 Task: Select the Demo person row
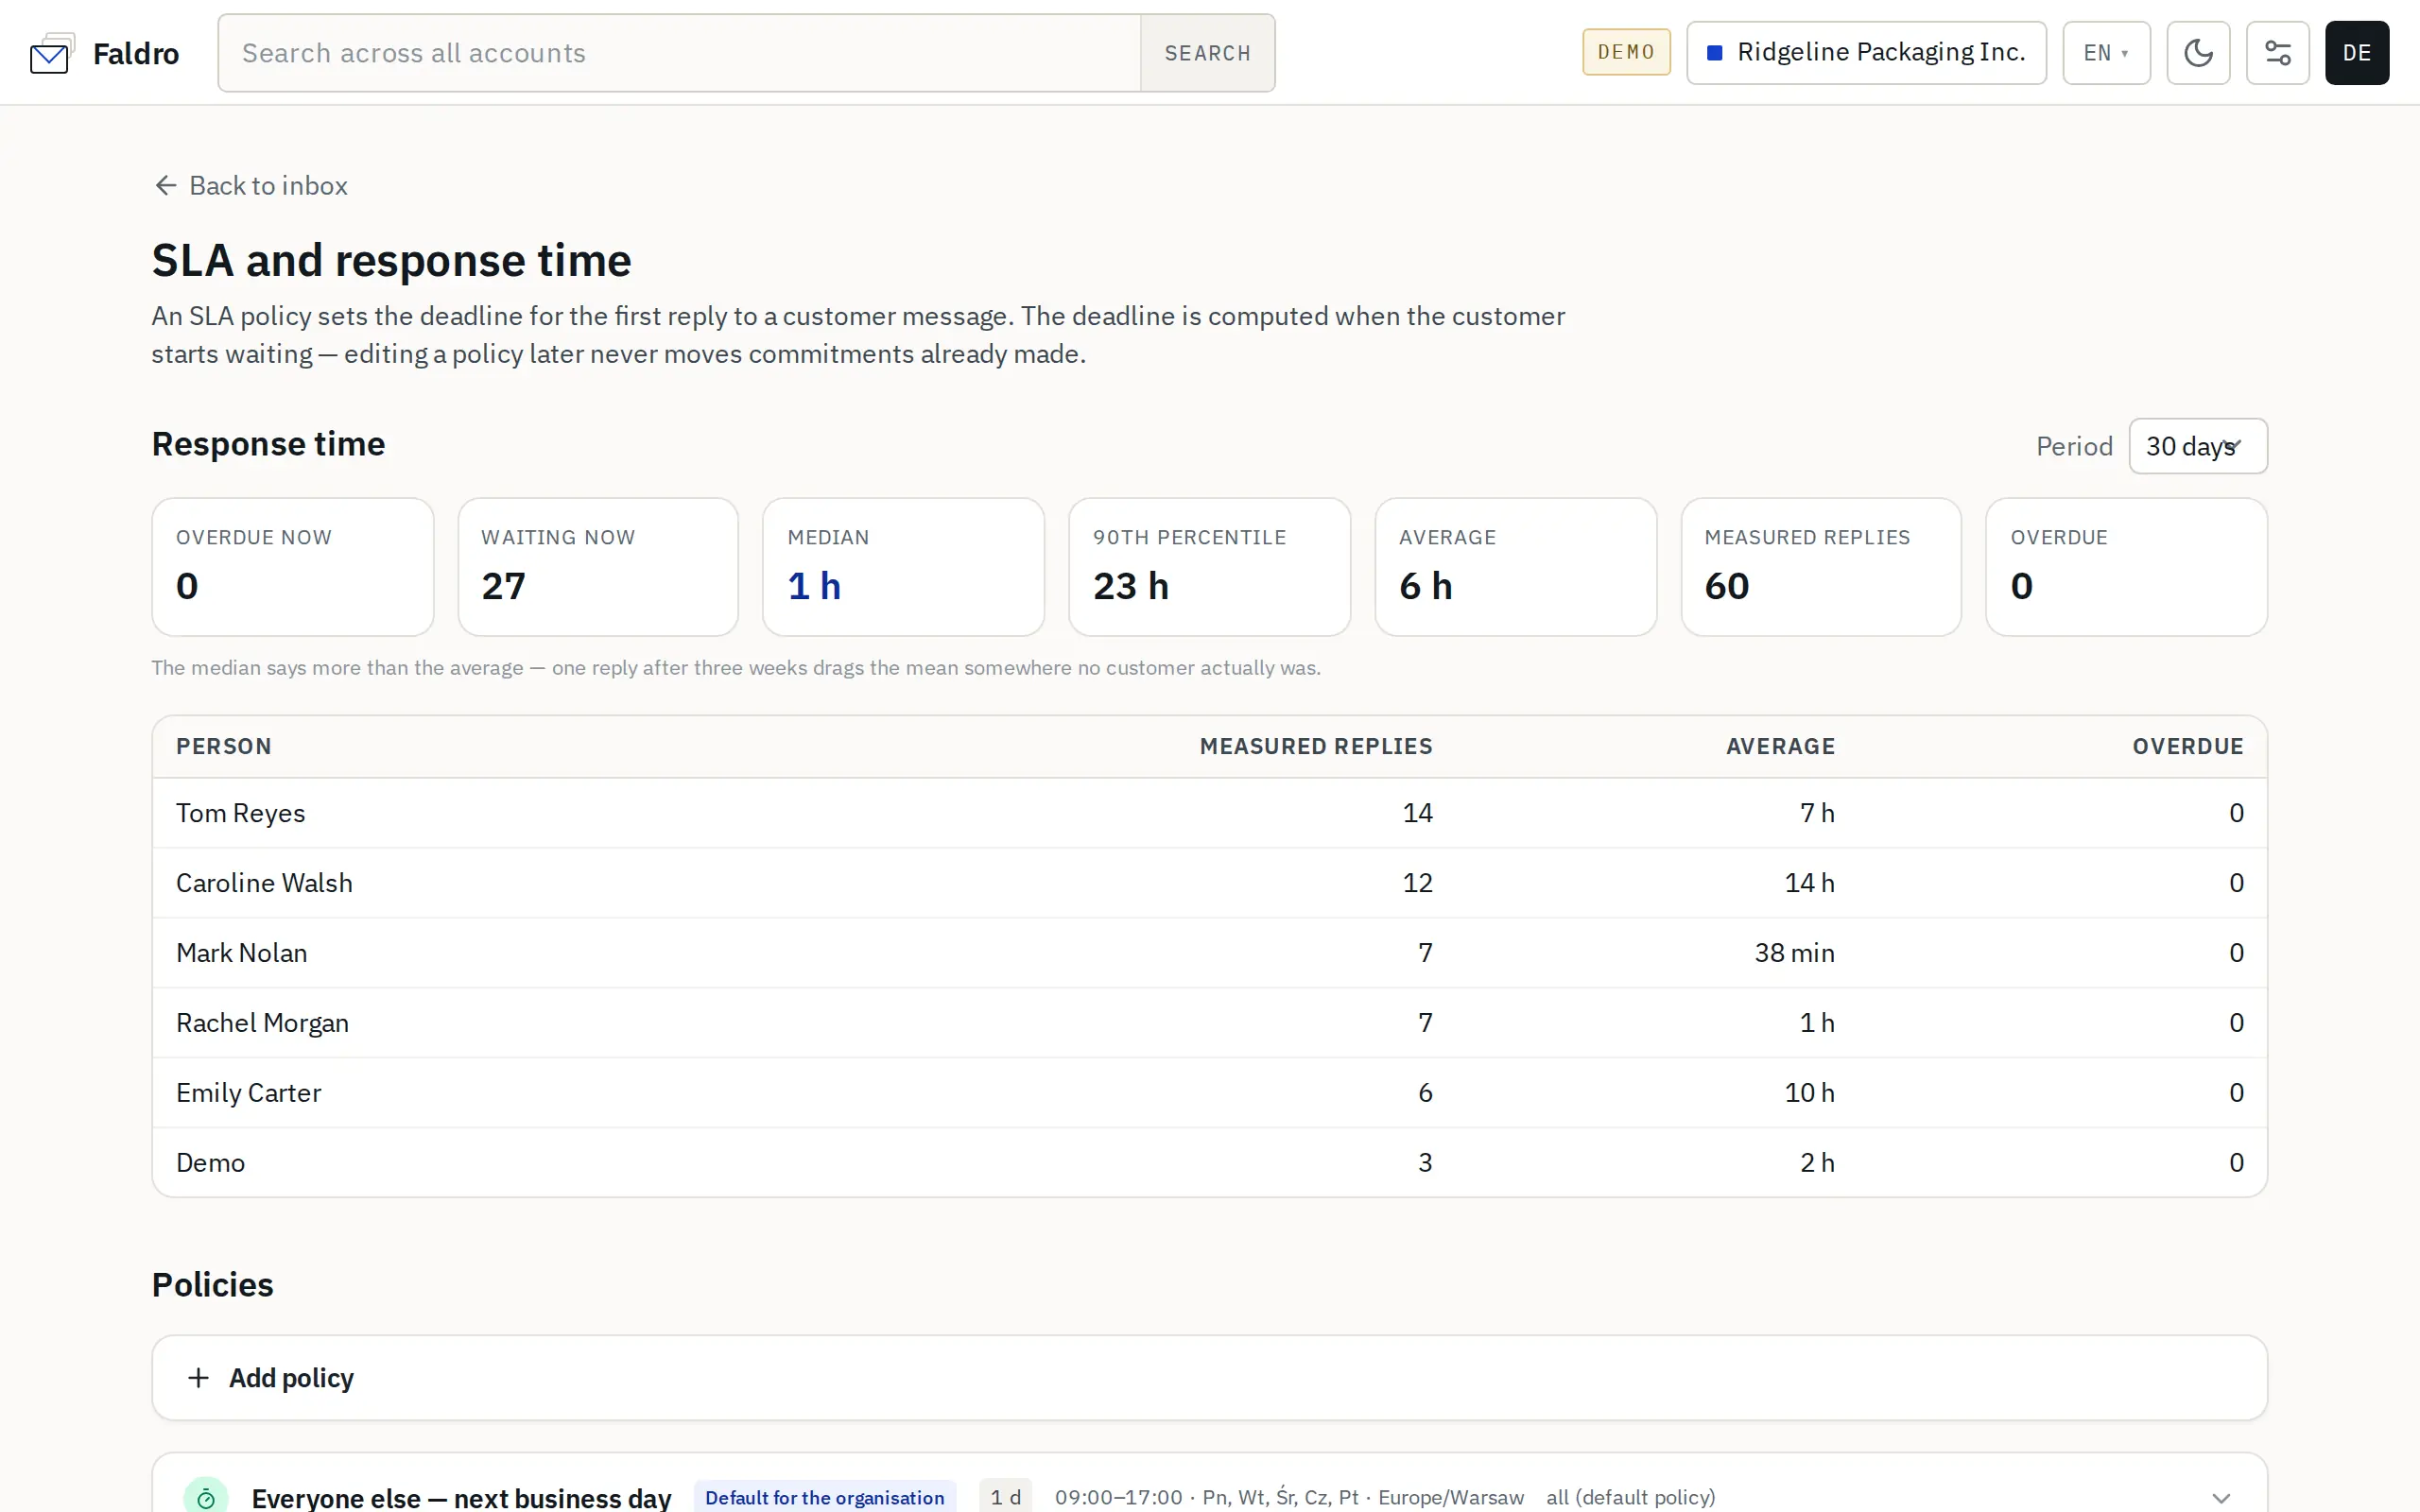[x=1209, y=1163]
